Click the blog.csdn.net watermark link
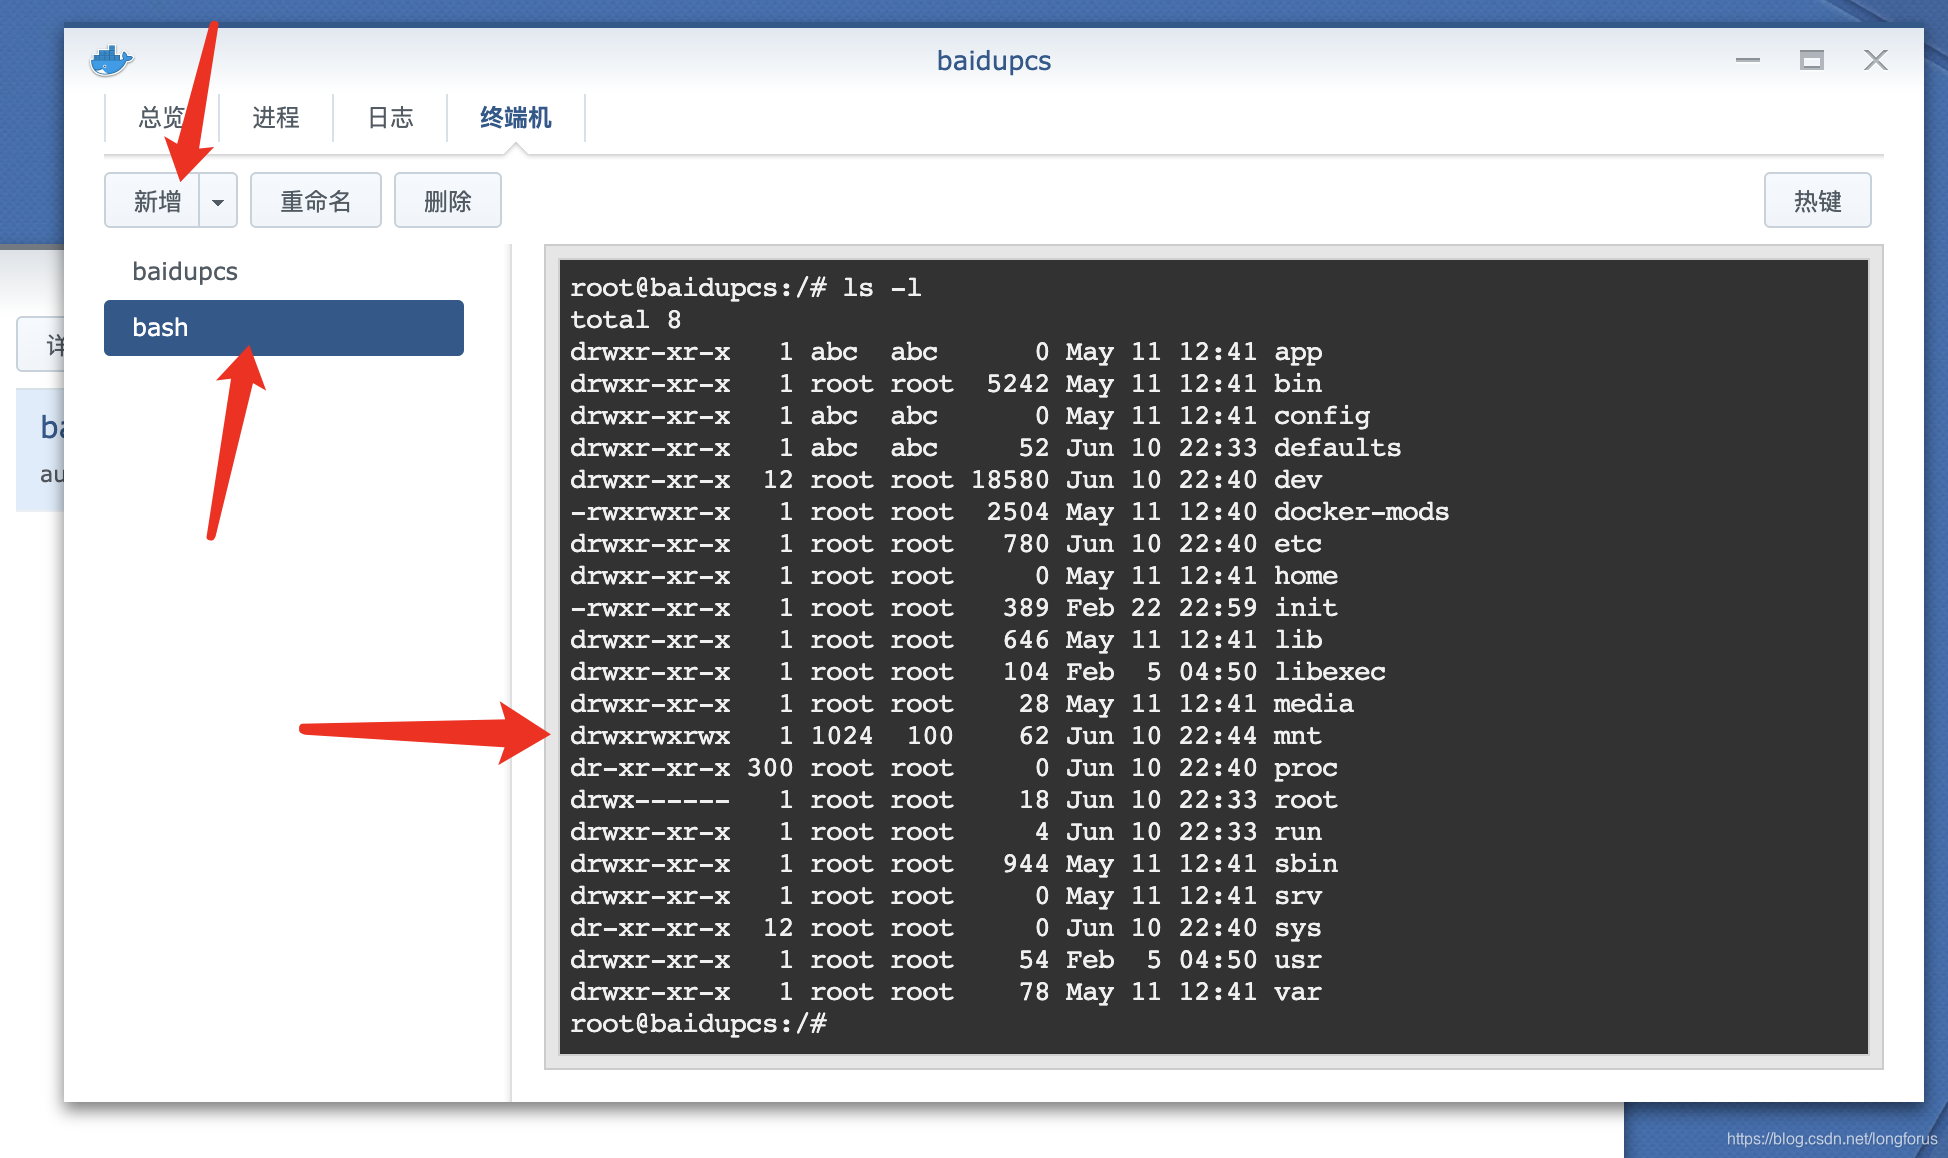This screenshot has width=1948, height=1158. 1830,1139
